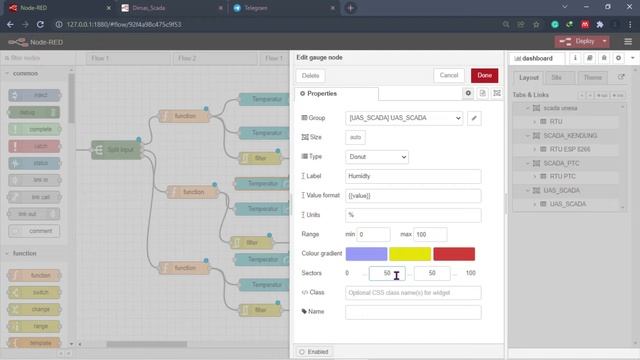Viewport: 640px width, 360px height.
Task: Open Node-RED main hamburger menu
Action: (x=628, y=42)
